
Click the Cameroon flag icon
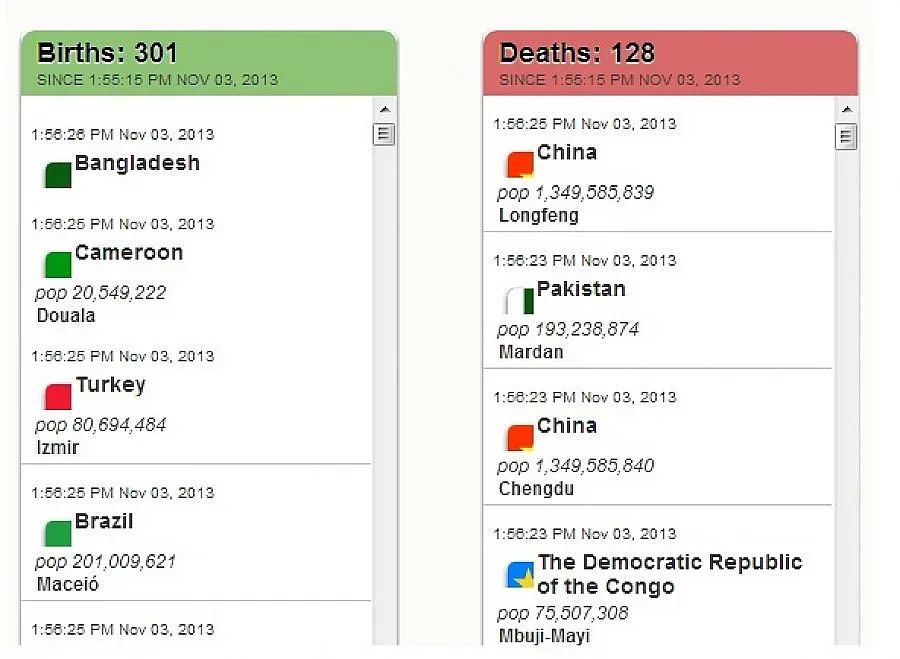click(58, 264)
